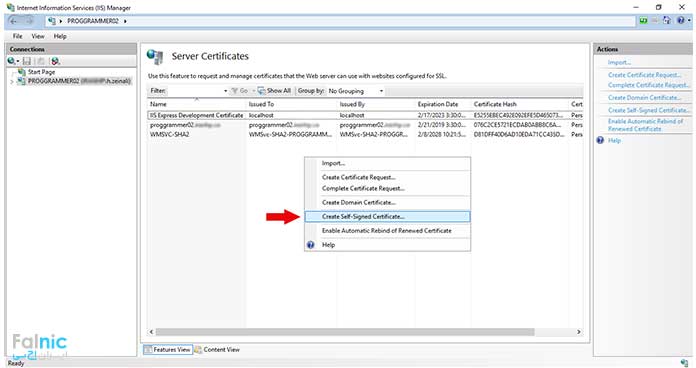696x368 pixels.
Task: Open the View menu
Action: 38,36
